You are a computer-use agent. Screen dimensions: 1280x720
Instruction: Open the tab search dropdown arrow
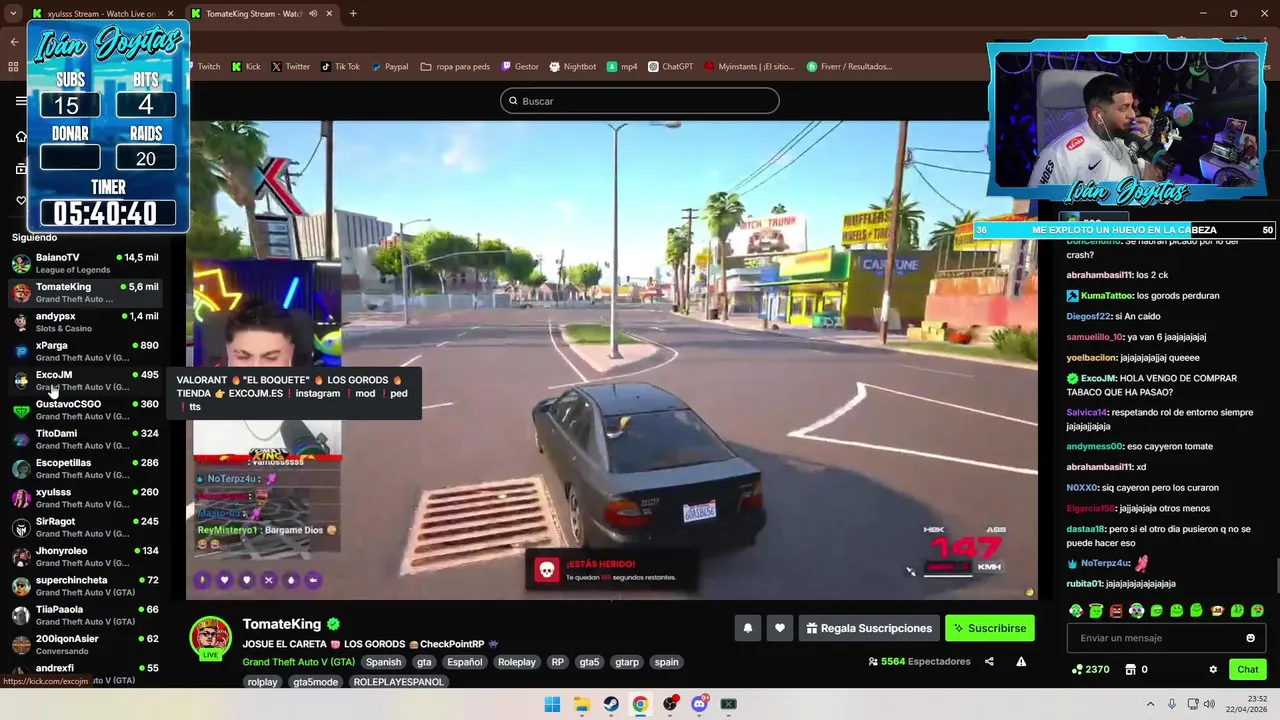pos(13,14)
